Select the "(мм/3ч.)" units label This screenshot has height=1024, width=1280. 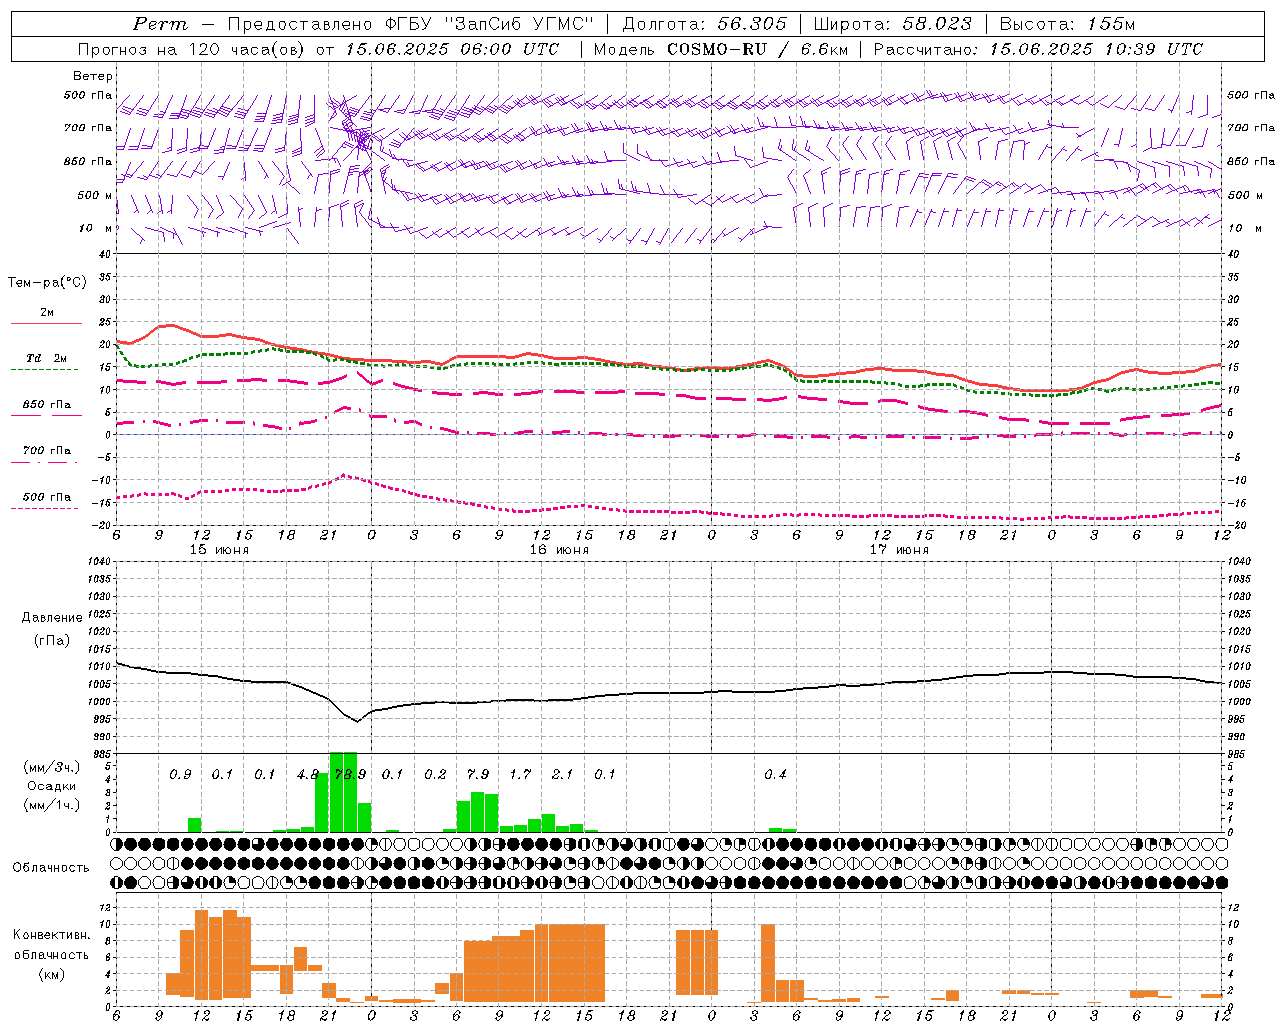tap(51, 767)
